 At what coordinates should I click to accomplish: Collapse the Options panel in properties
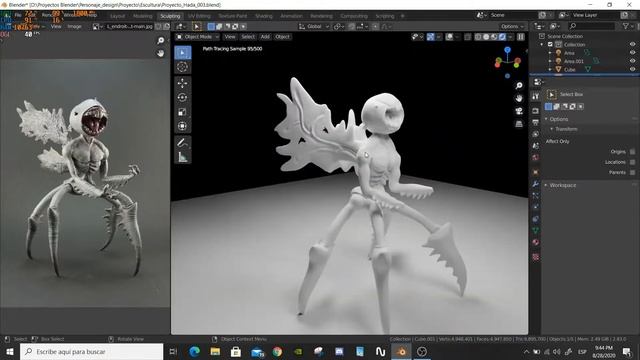[546, 119]
